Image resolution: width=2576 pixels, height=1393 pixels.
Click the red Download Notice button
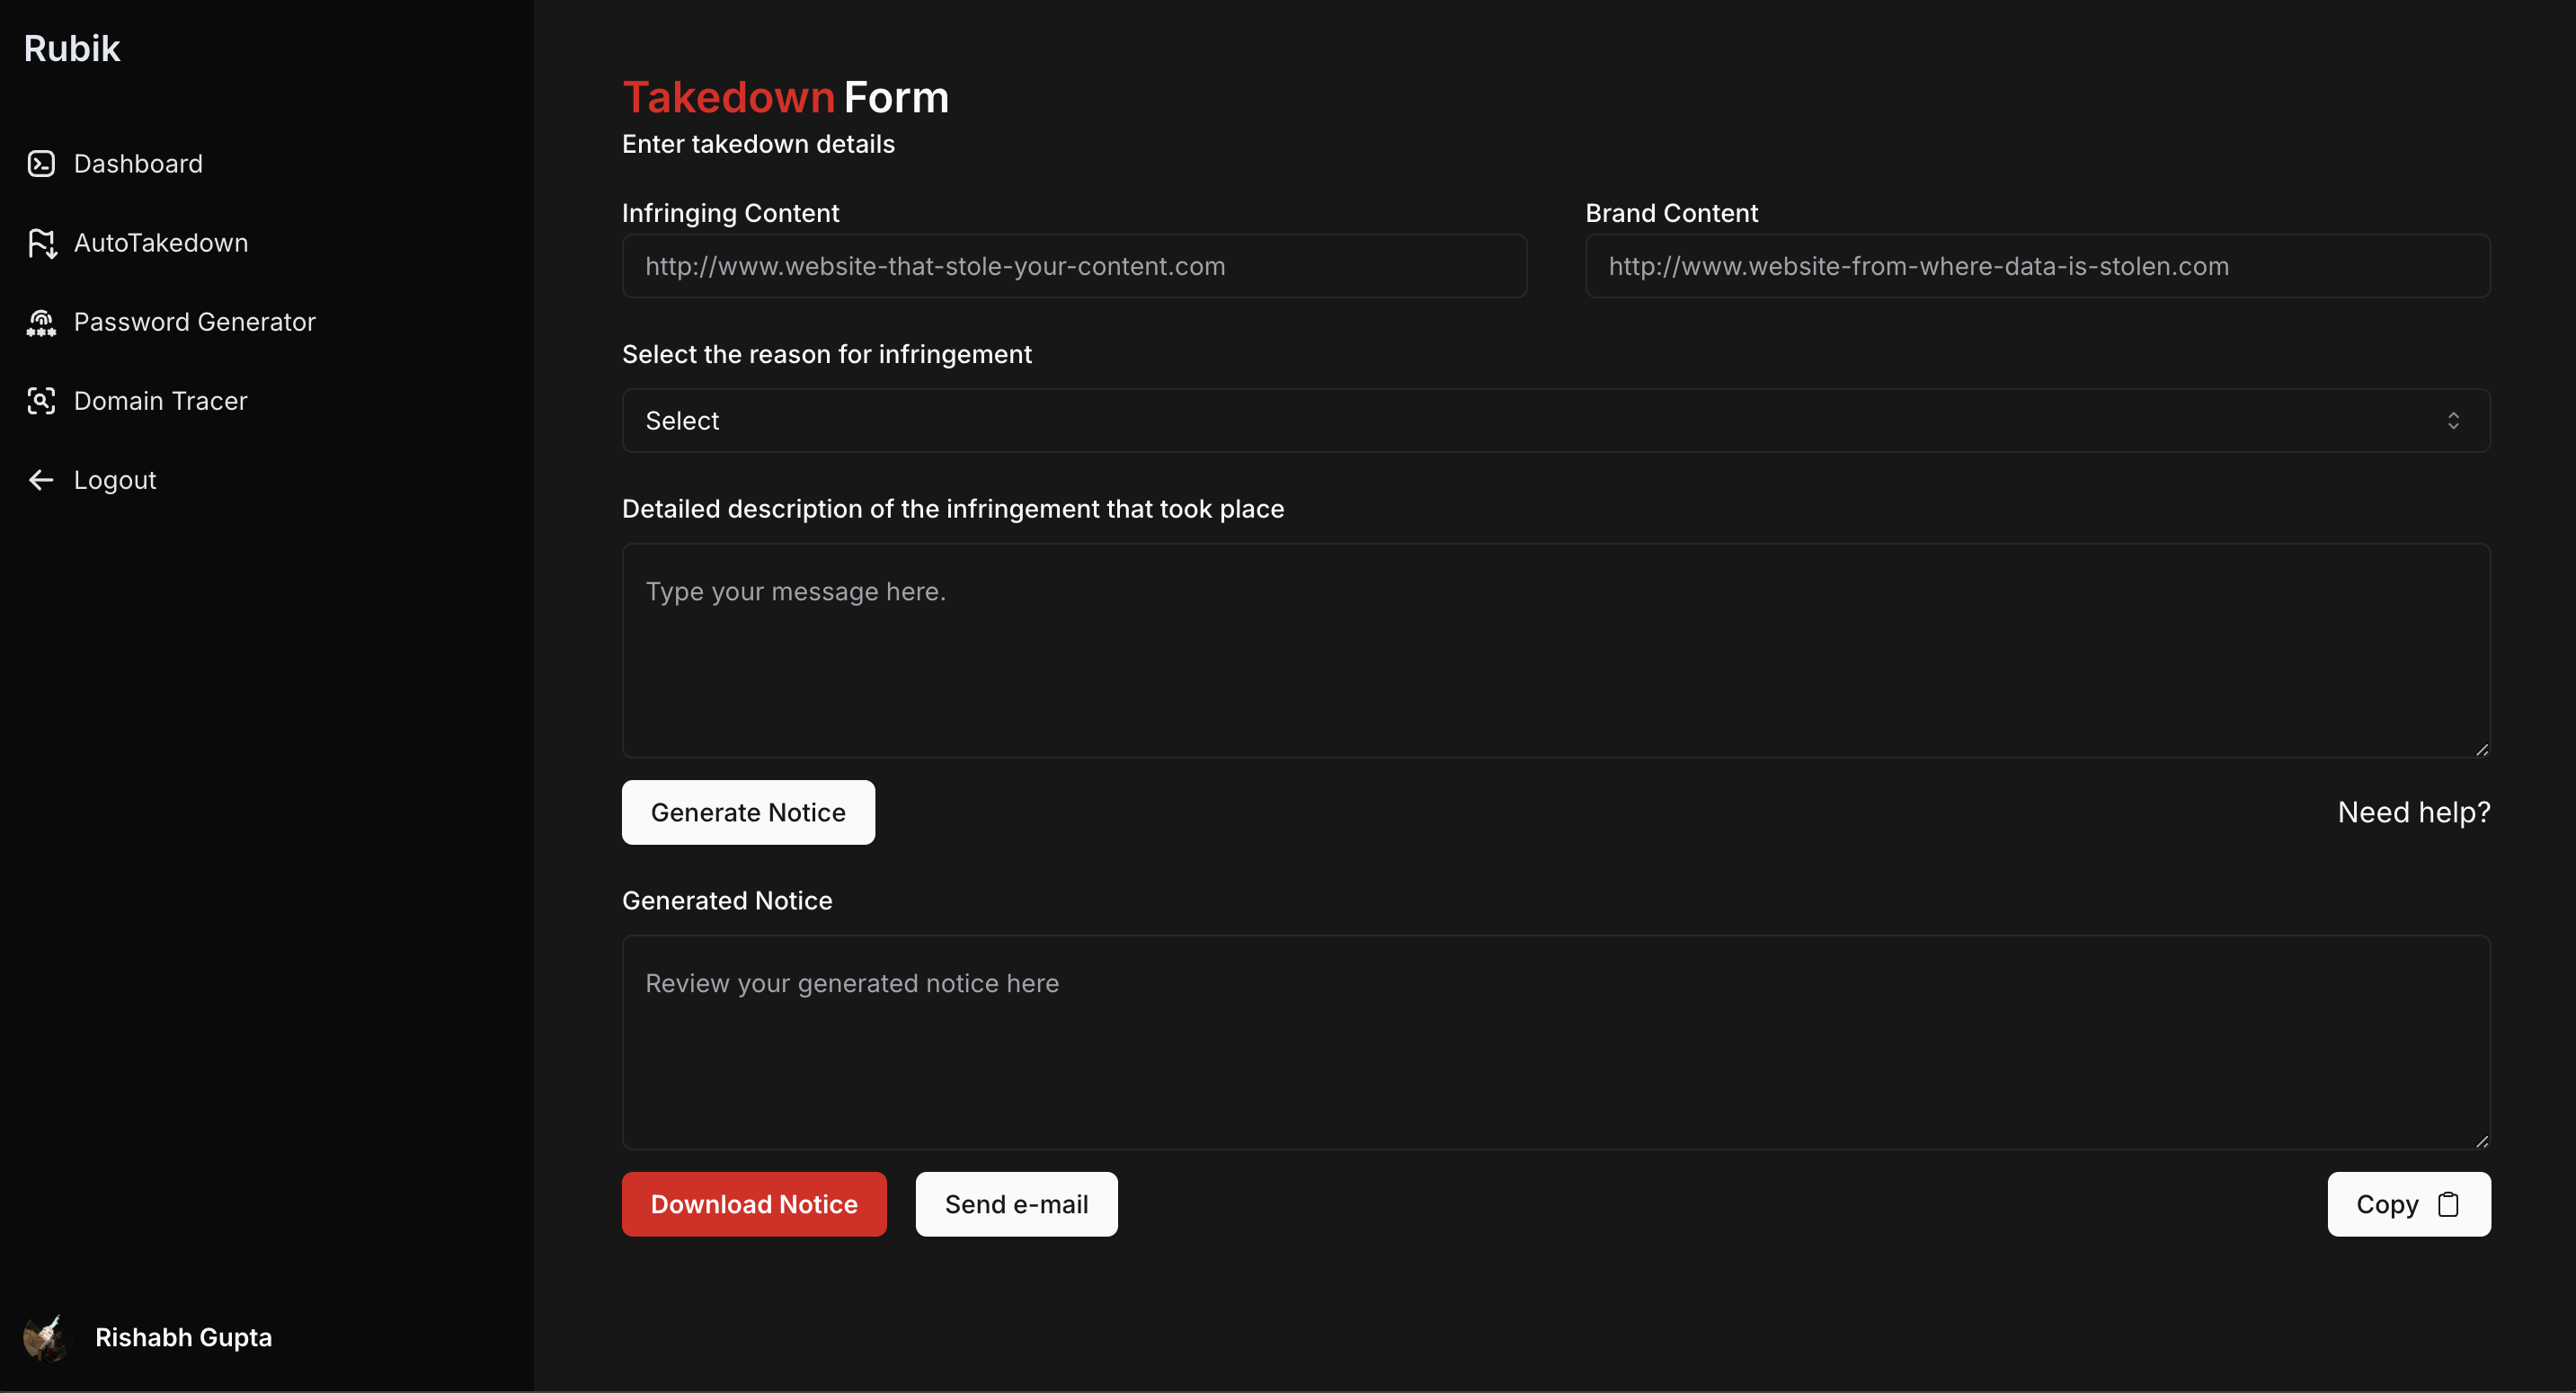coord(754,1205)
